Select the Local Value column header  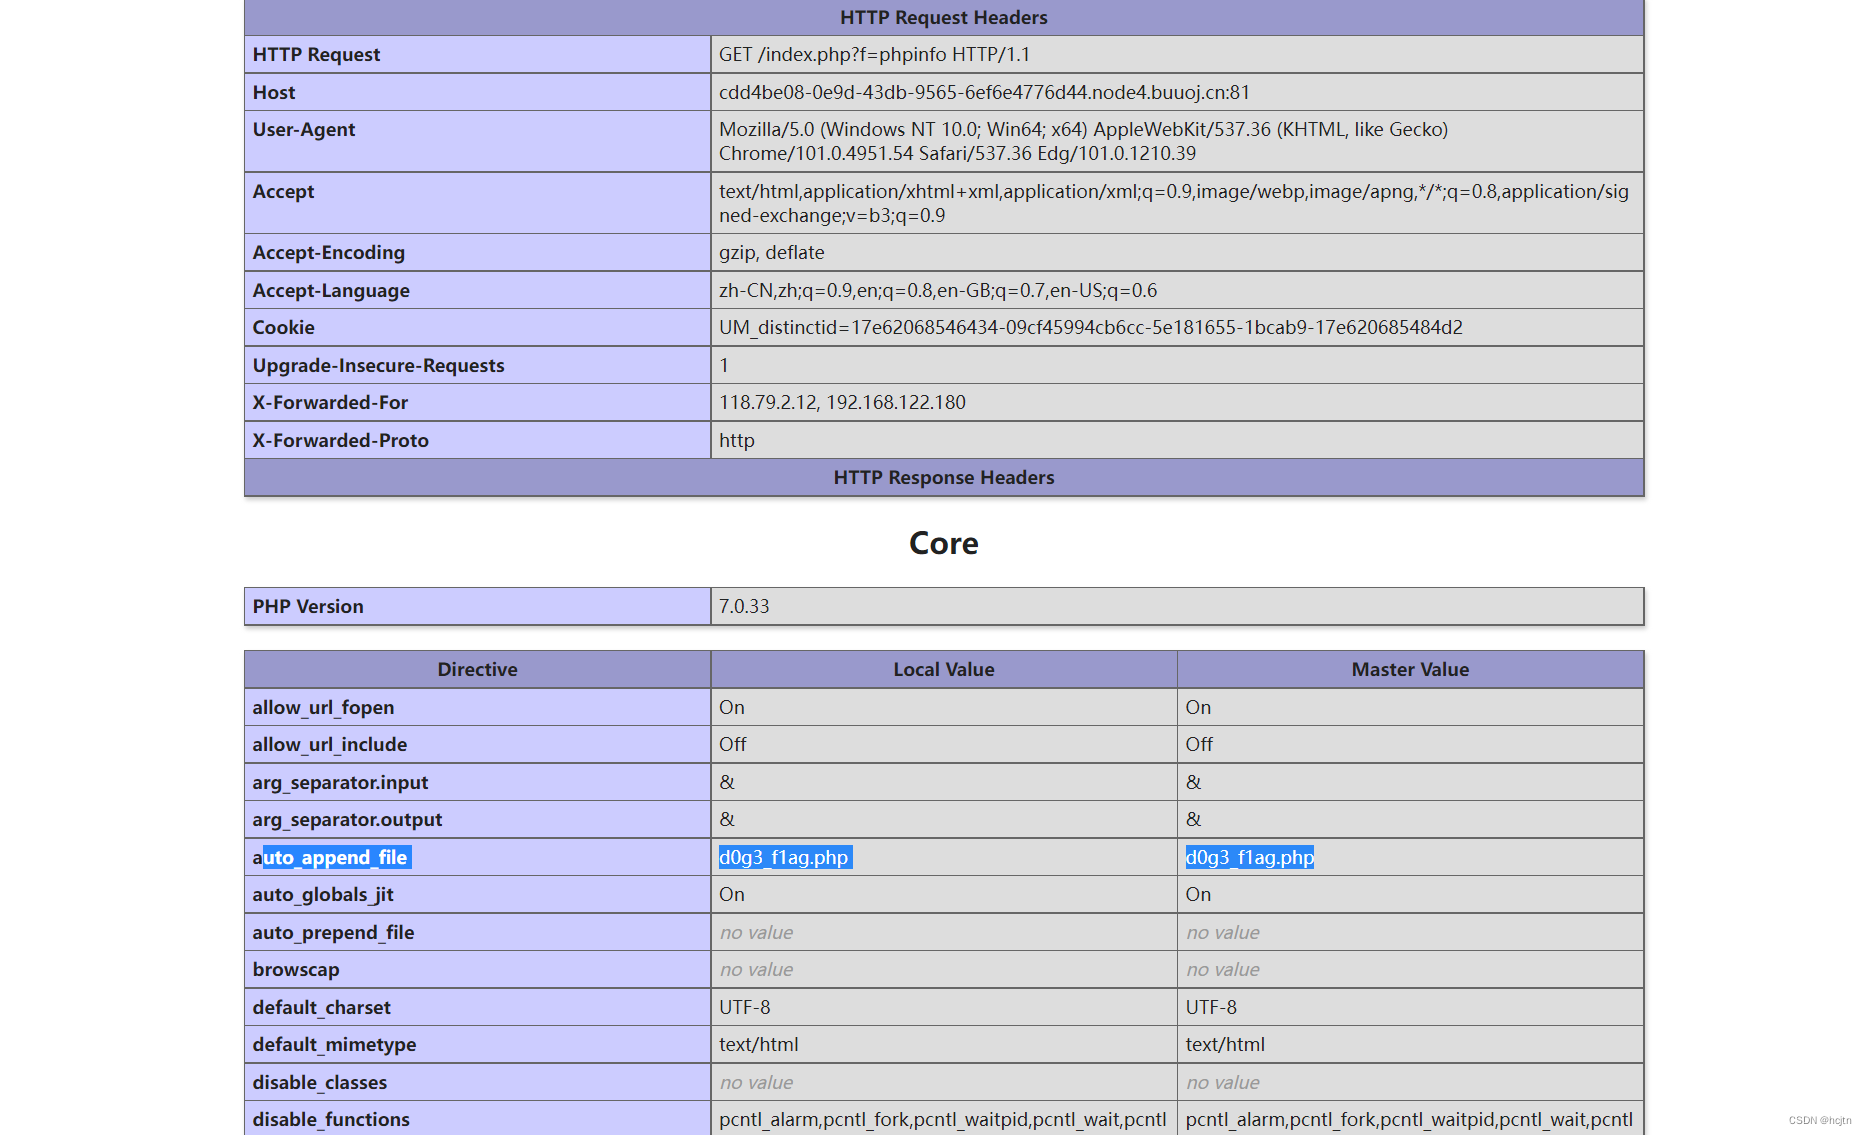942,669
